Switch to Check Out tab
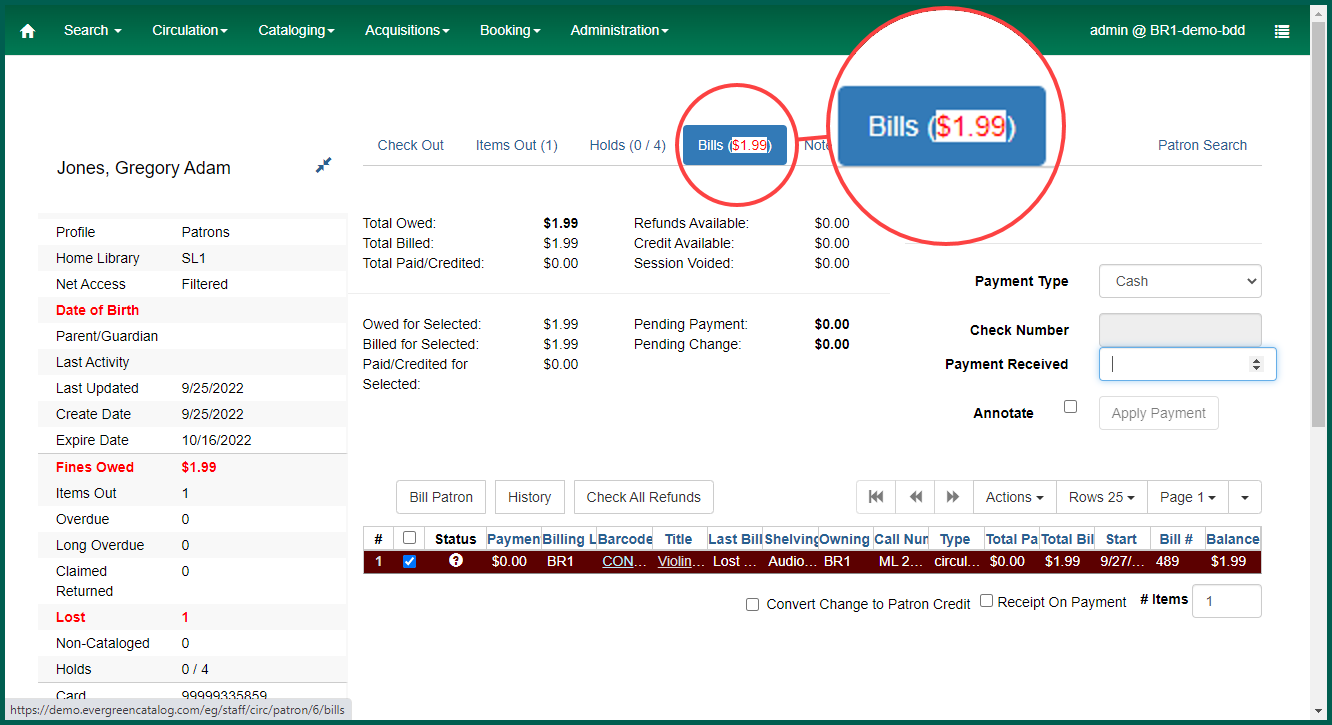1332x725 pixels. [x=410, y=145]
